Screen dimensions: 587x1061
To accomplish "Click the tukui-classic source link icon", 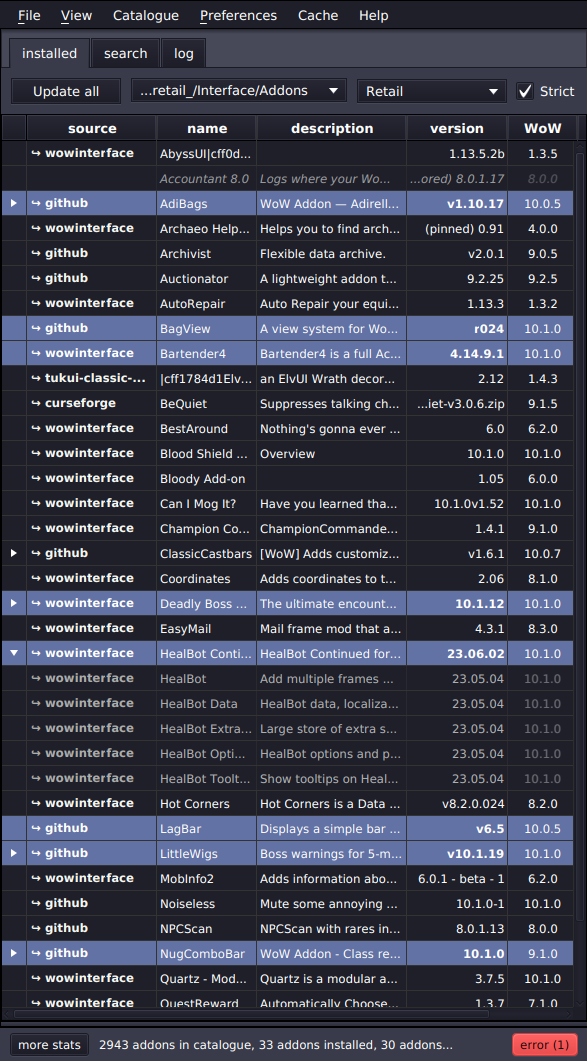I will click(36, 378).
